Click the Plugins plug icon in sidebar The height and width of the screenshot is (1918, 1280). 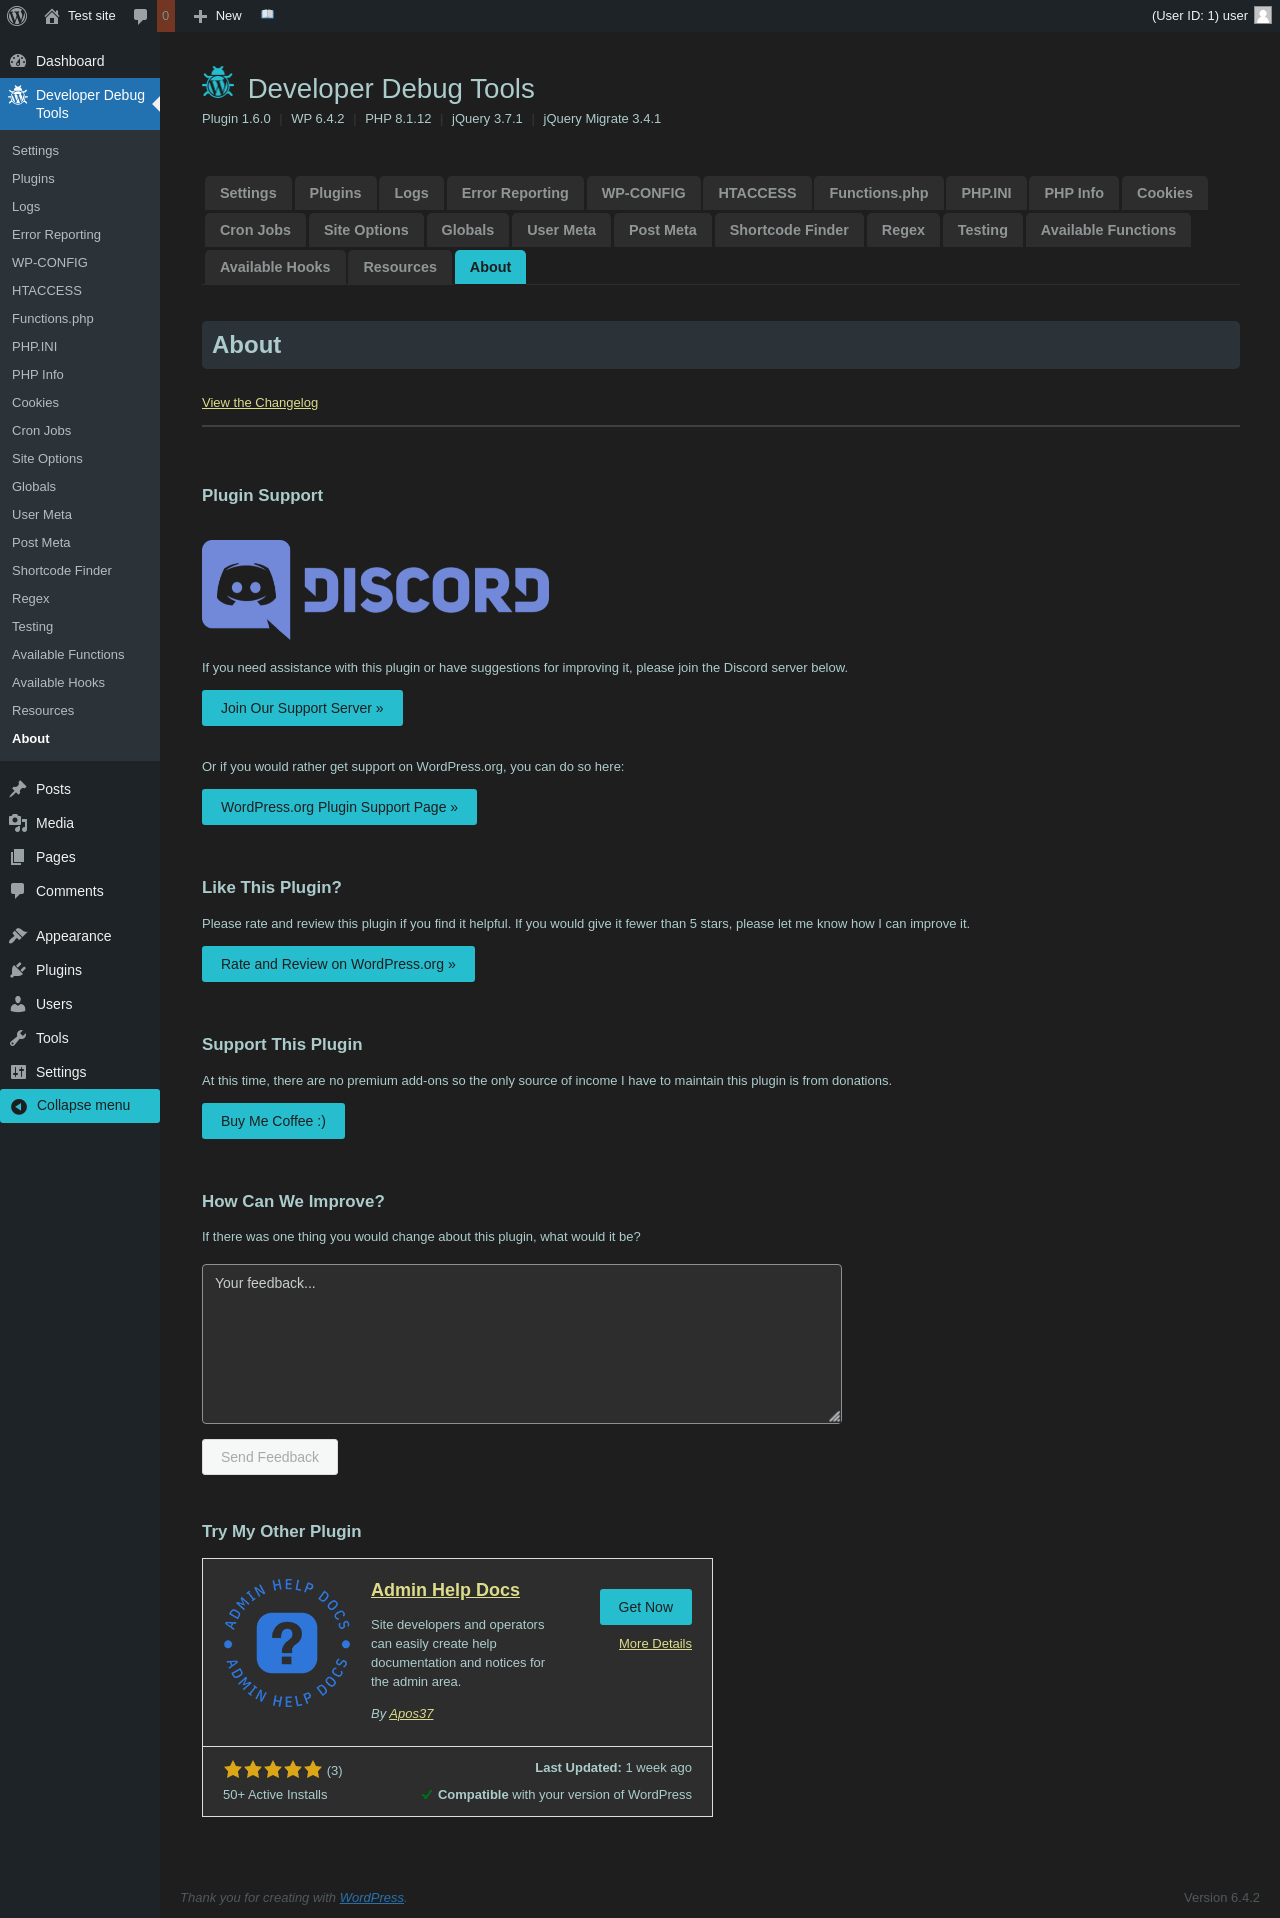pyautogui.click(x=18, y=970)
